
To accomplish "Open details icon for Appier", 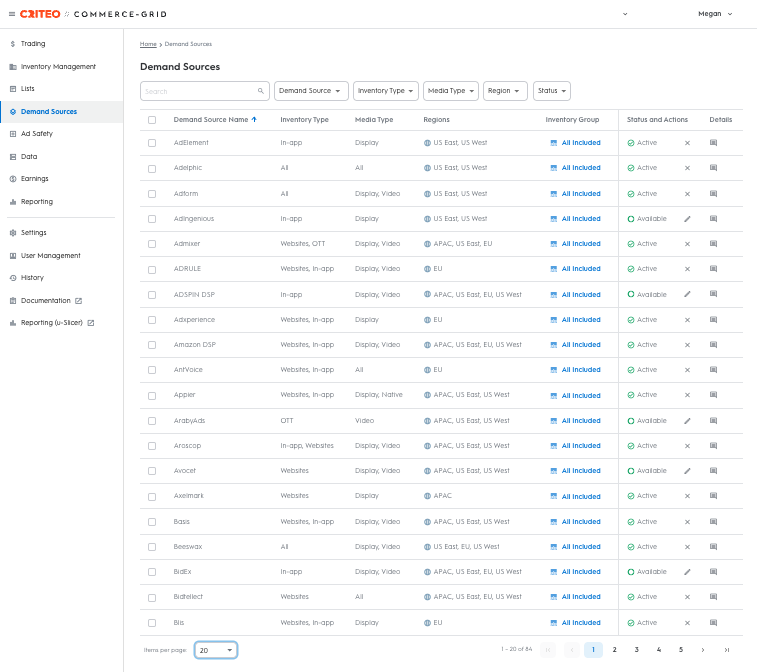I will click(x=714, y=394).
